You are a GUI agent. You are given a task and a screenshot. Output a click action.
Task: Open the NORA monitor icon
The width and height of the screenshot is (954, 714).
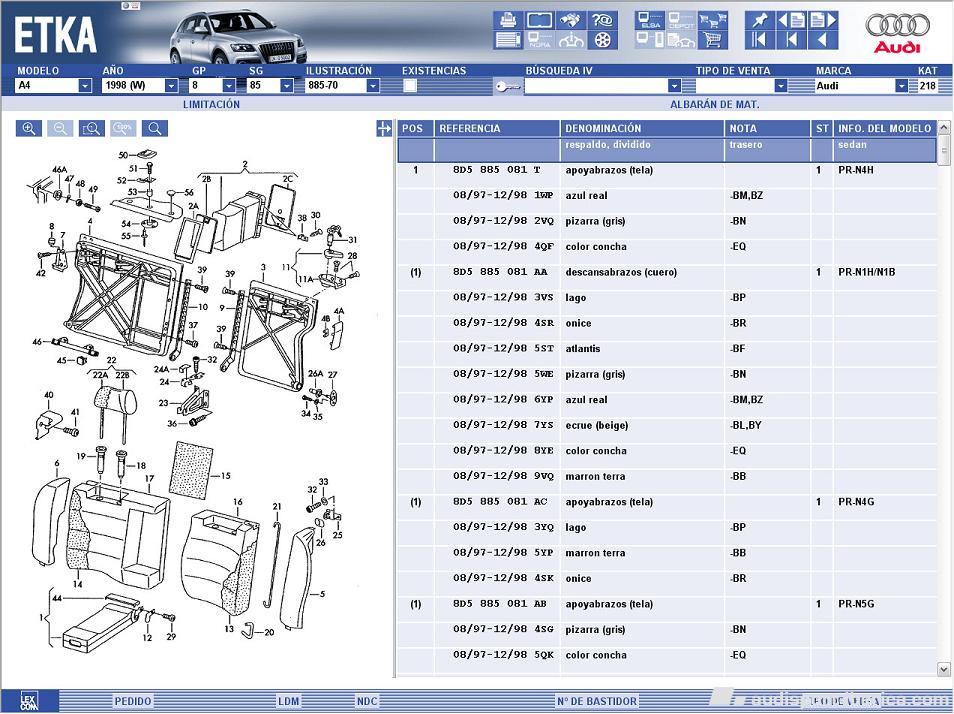pos(540,40)
